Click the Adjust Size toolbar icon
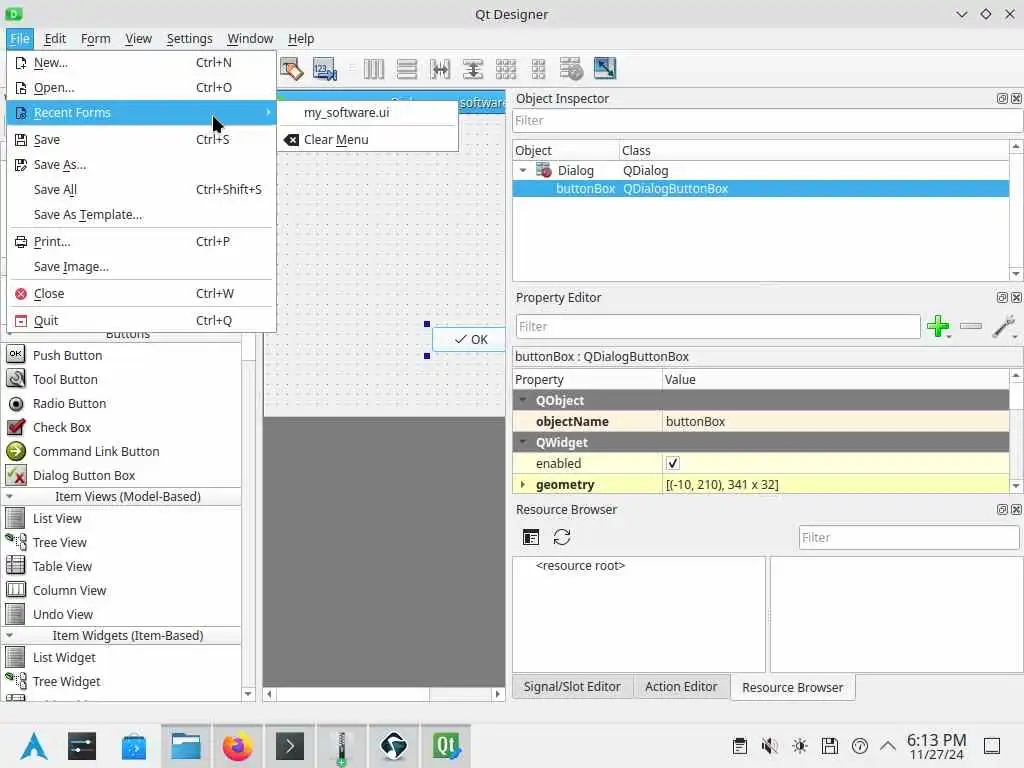The height and width of the screenshot is (768, 1024). click(x=605, y=69)
